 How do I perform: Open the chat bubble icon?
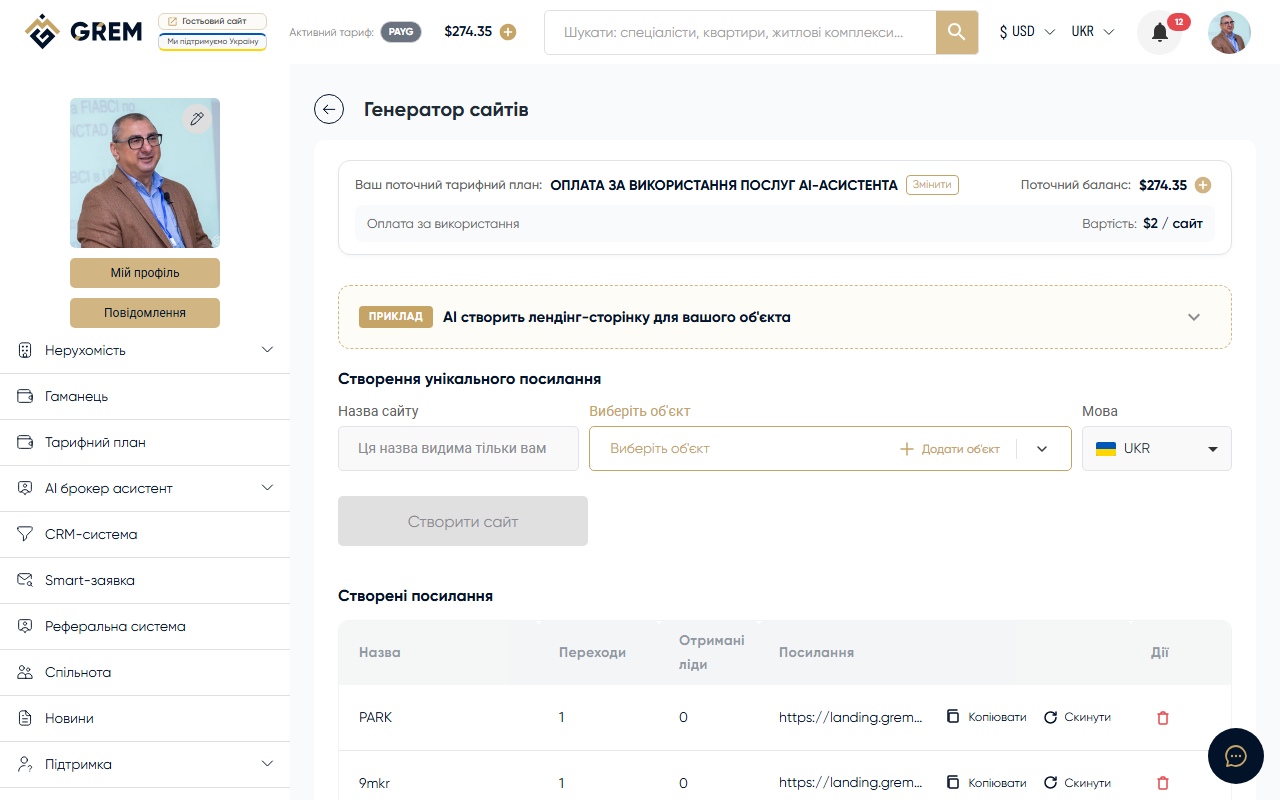coord(1236,756)
